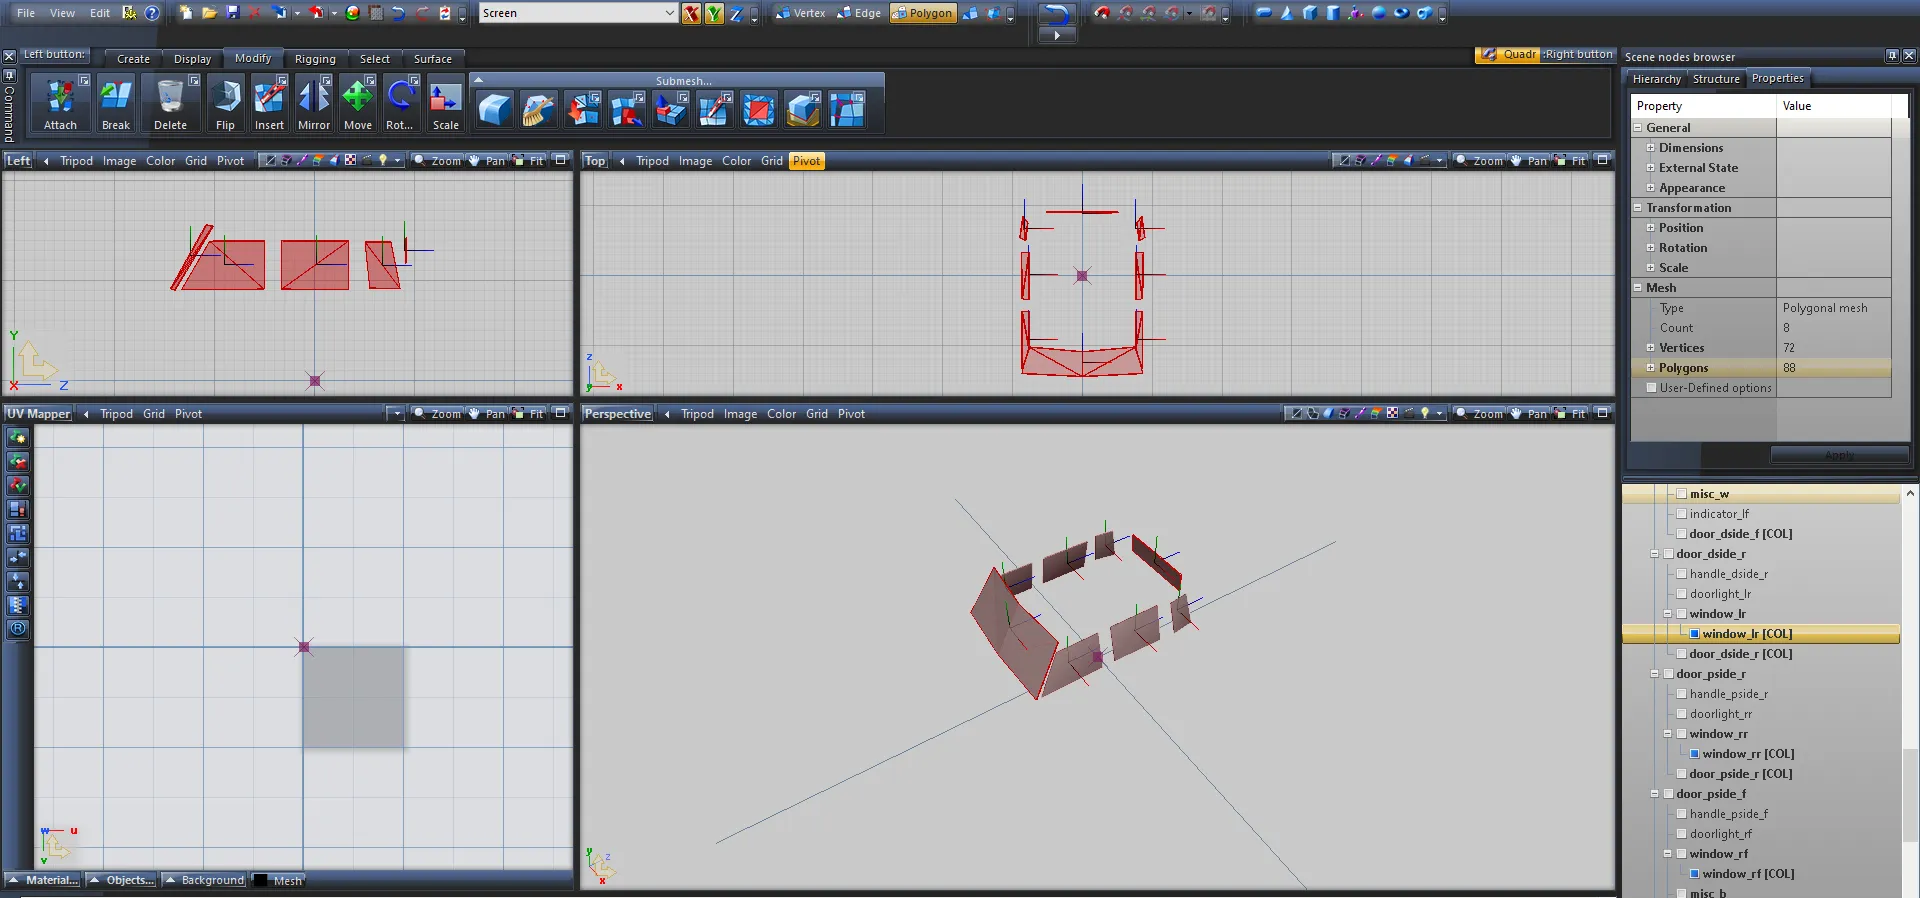The height and width of the screenshot is (898, 1920).
Task: Click the Save file icon
Action: coord(233,13)
